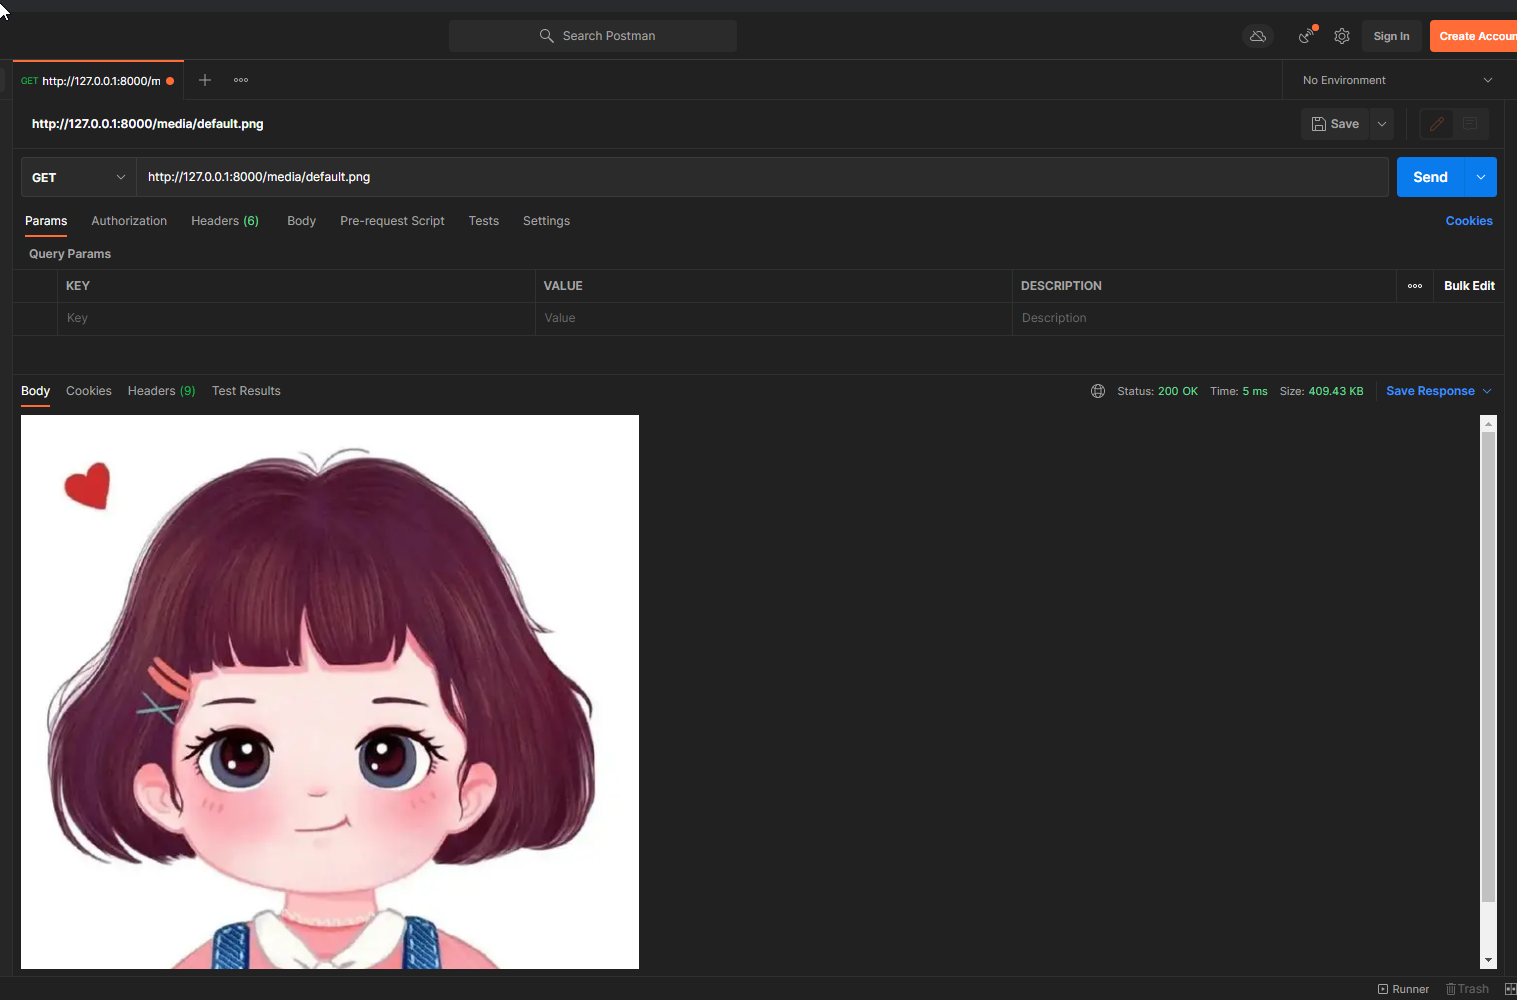Open the request Headers (6) tab
1517x1000 pixels.
225,221
